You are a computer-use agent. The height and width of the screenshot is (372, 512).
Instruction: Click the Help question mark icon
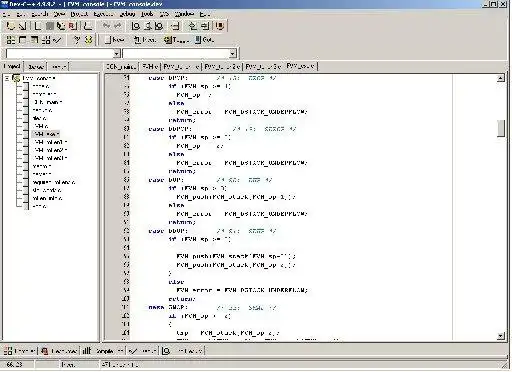coord(77,40)
